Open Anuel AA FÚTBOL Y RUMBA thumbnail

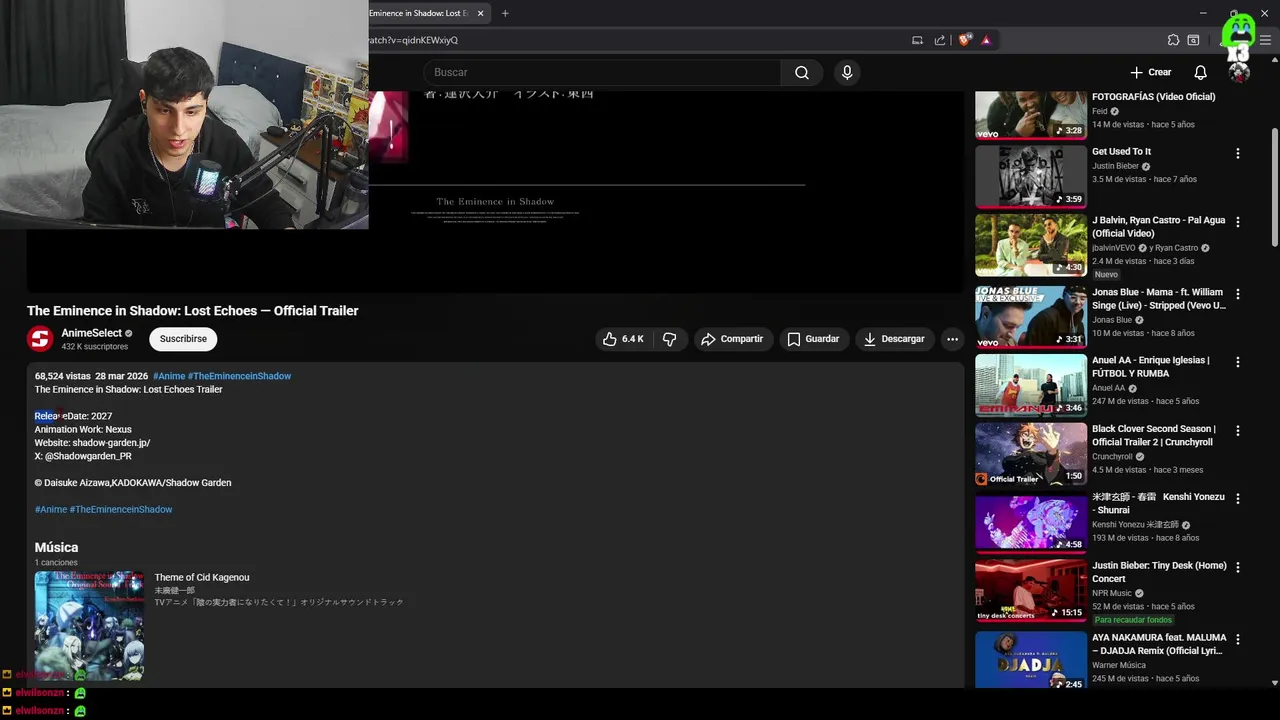[1030, 385]
